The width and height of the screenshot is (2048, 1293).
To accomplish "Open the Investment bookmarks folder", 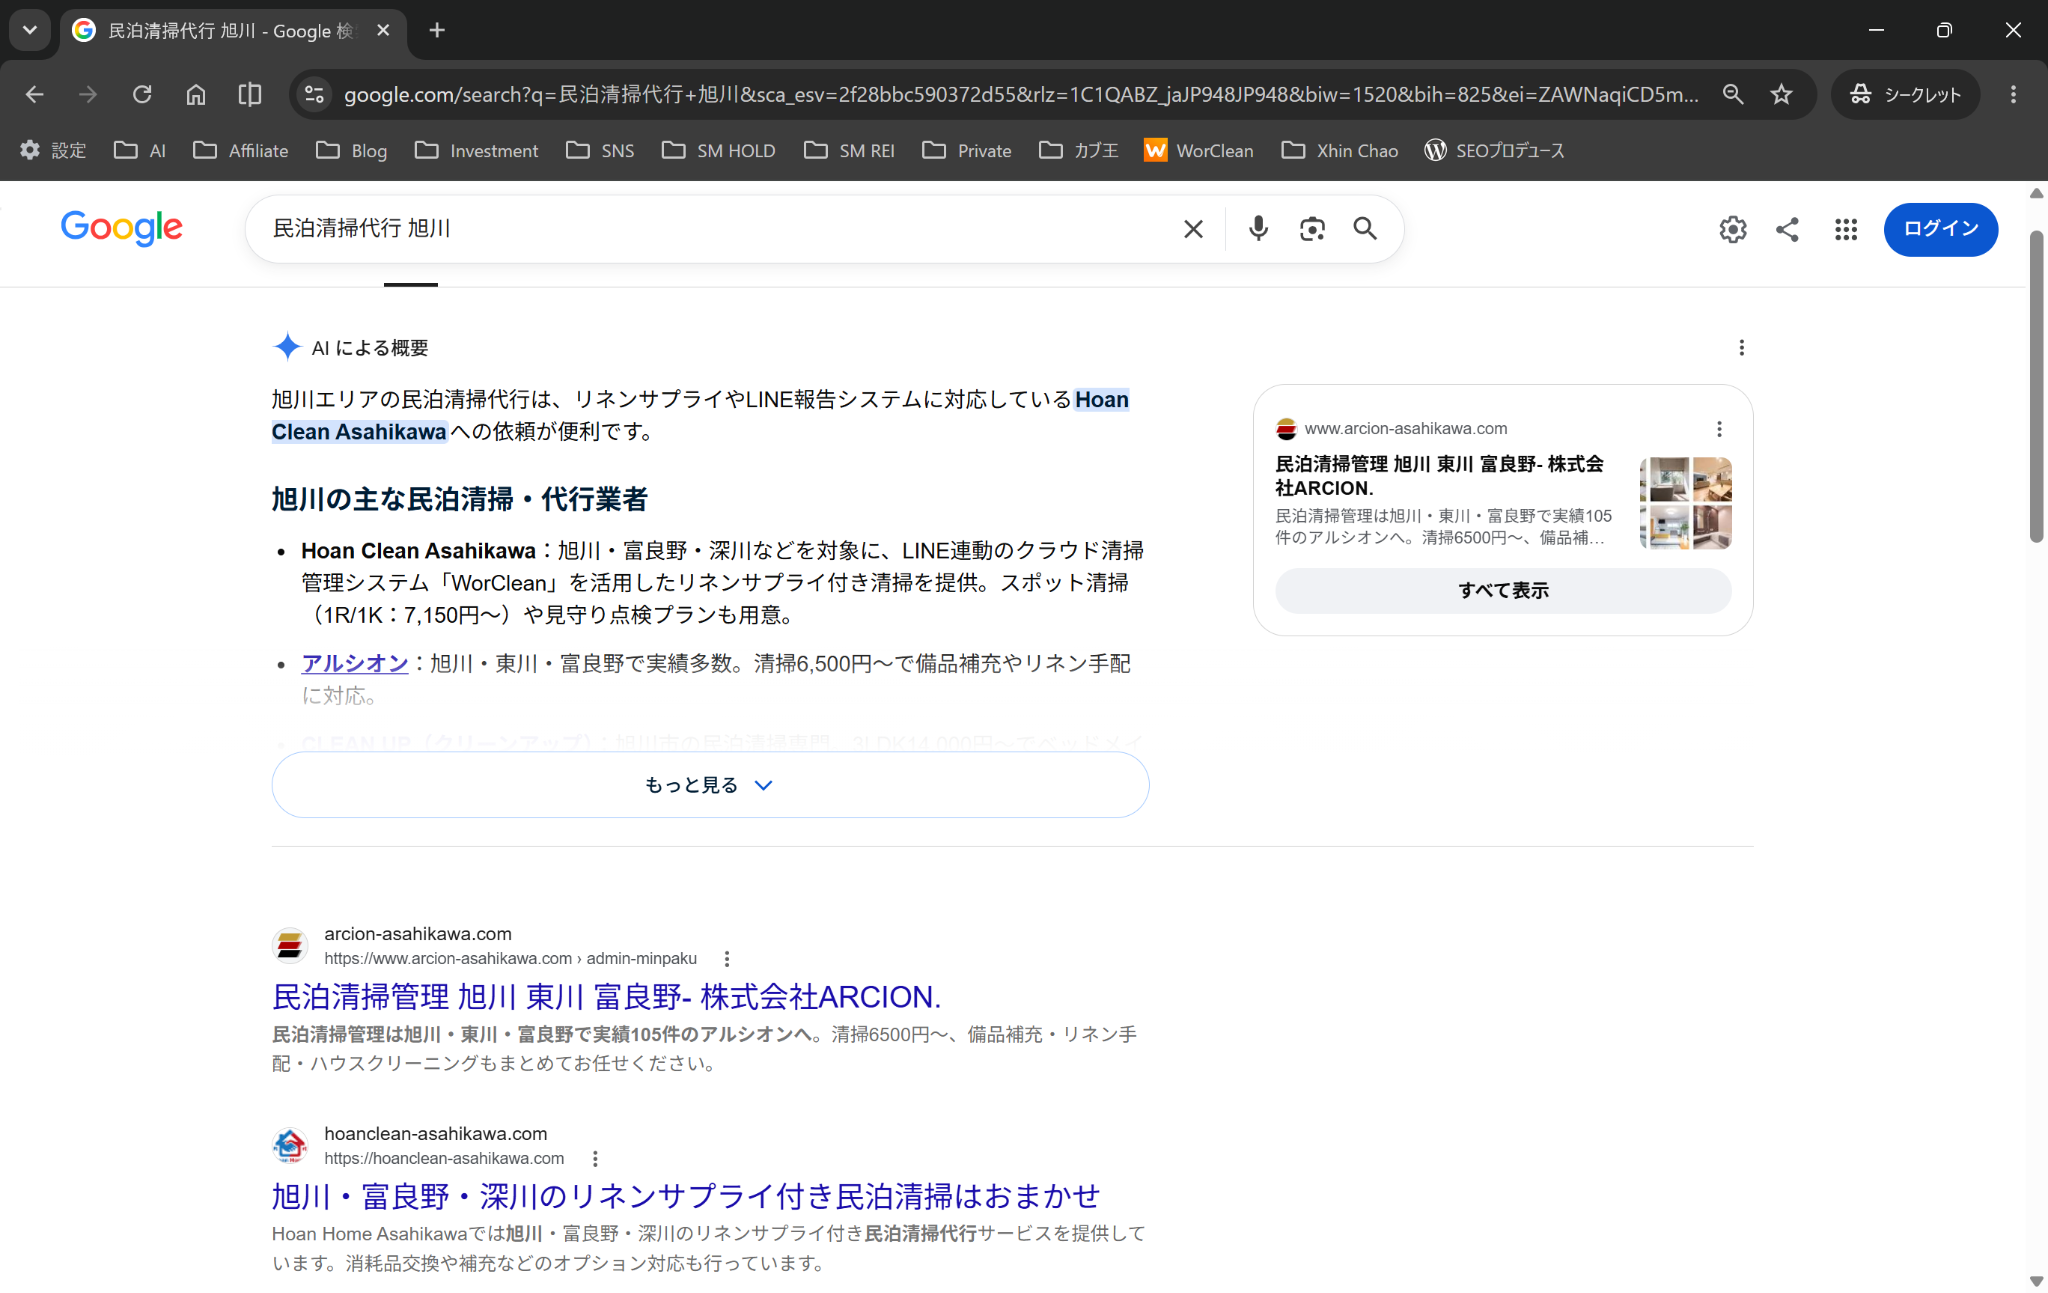I will pyautogui.click(x=477, y=150).
